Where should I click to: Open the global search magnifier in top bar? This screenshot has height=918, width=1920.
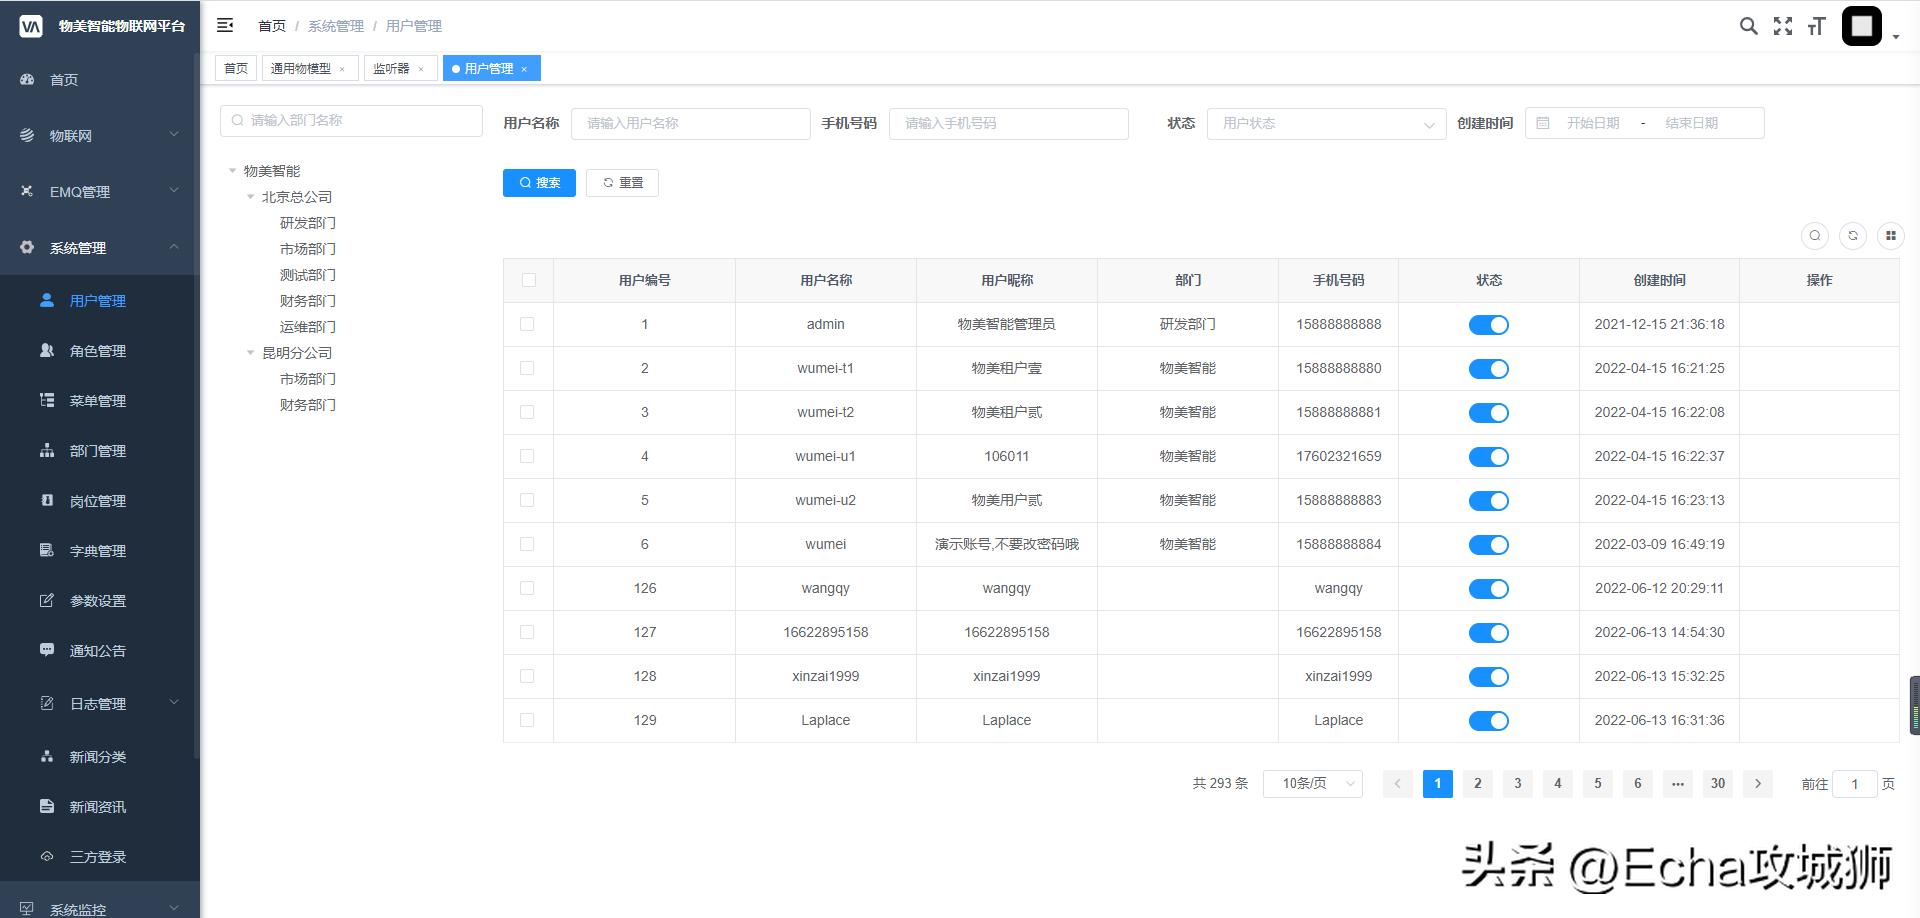(x=1748, y=26)
